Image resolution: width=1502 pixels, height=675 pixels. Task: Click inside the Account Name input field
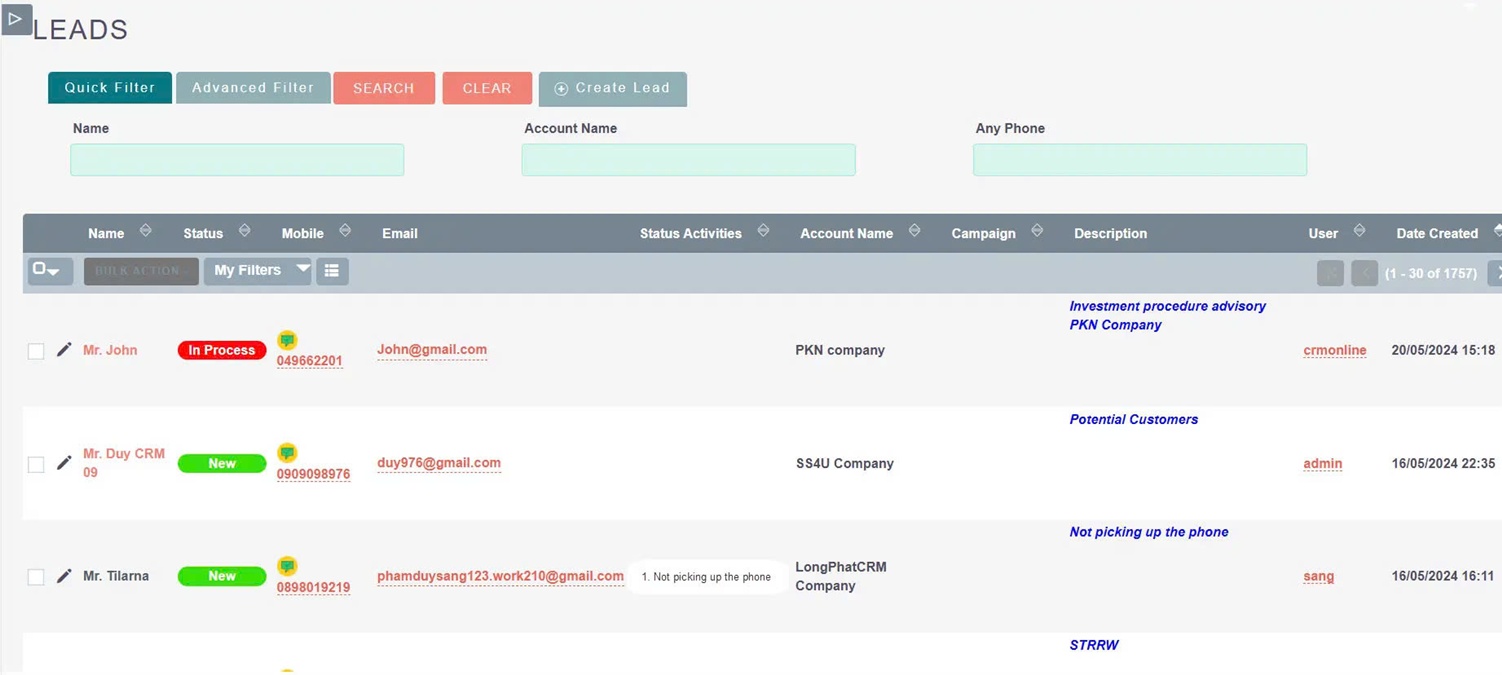(688, 160)
